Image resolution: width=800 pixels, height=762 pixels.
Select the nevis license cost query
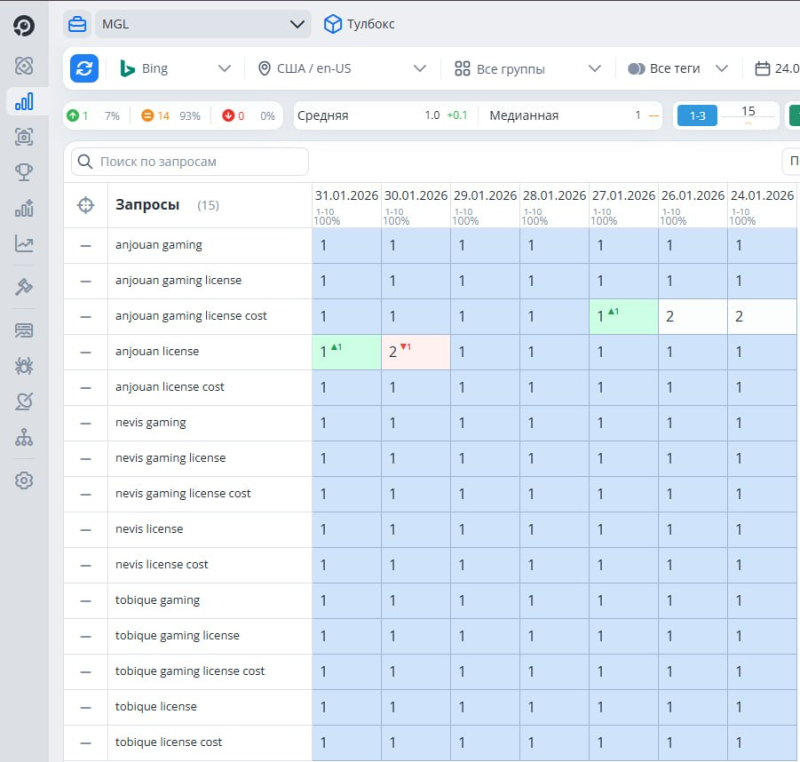[x=161, y=565]
